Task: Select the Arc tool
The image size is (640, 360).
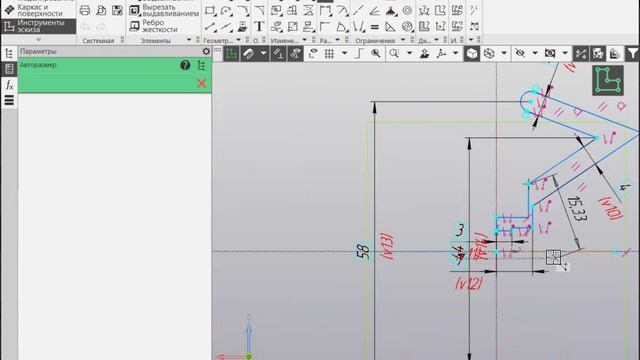Action: (x=227, y=11)
